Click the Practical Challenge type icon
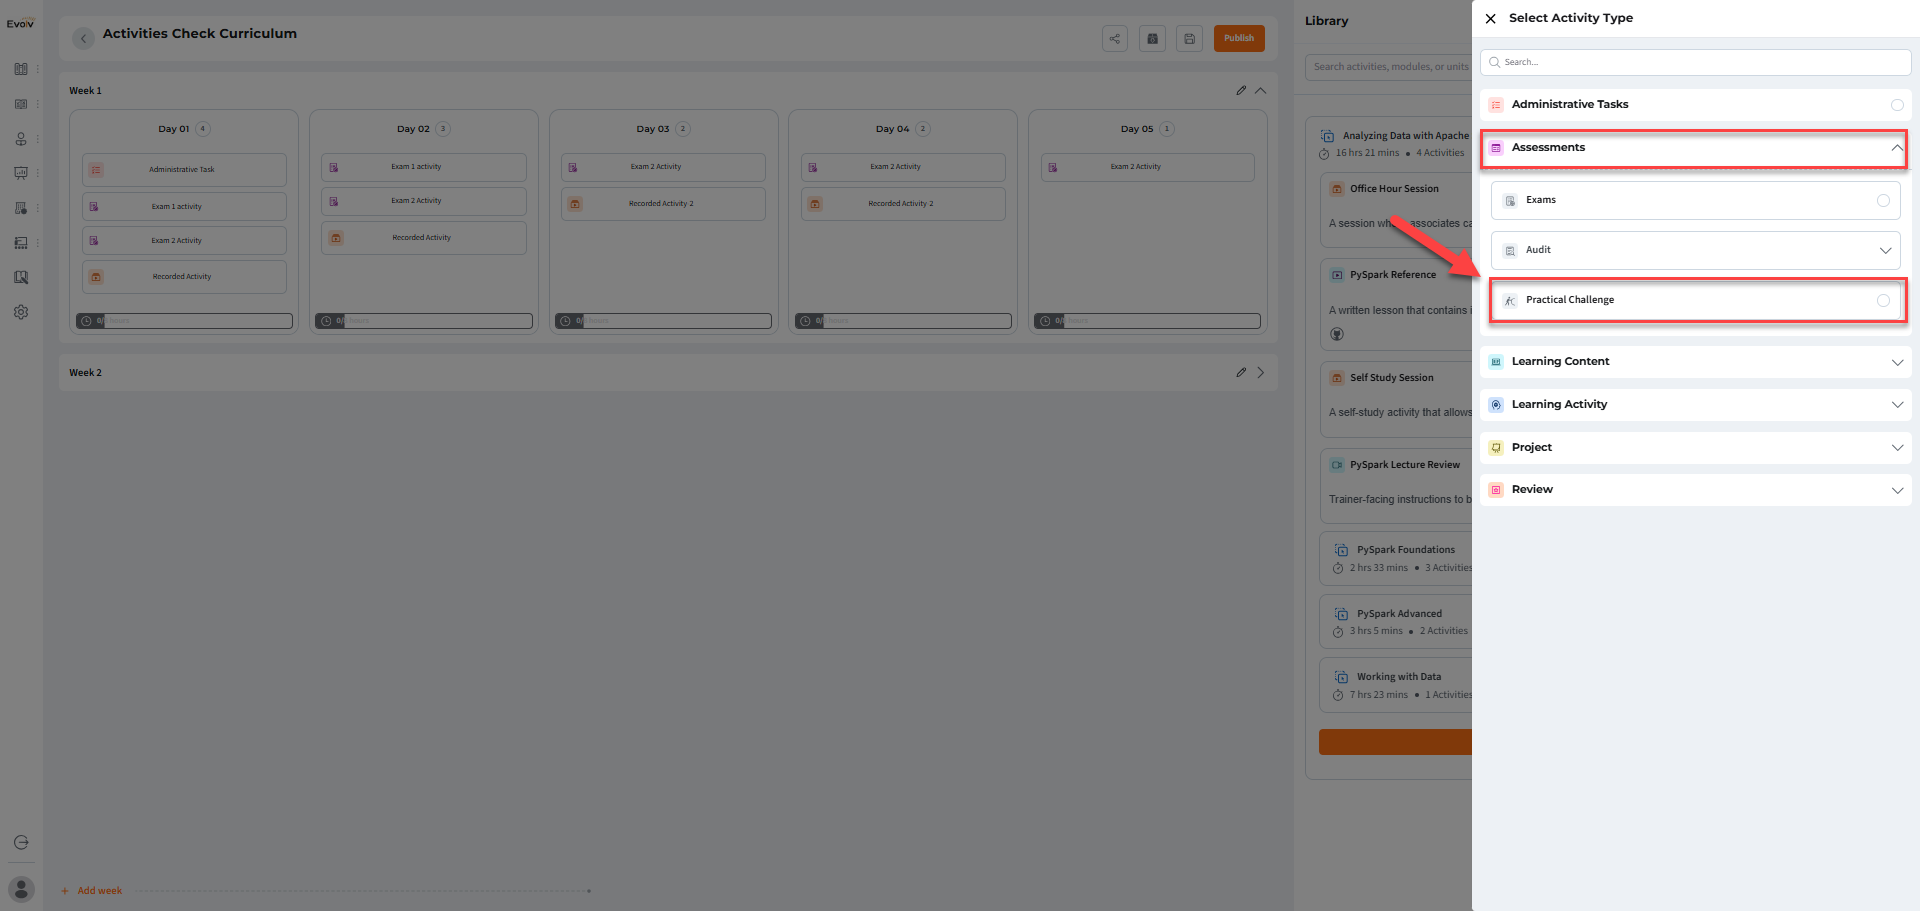This screenshot has width=1920, height=911. [x=1510, y=301]
